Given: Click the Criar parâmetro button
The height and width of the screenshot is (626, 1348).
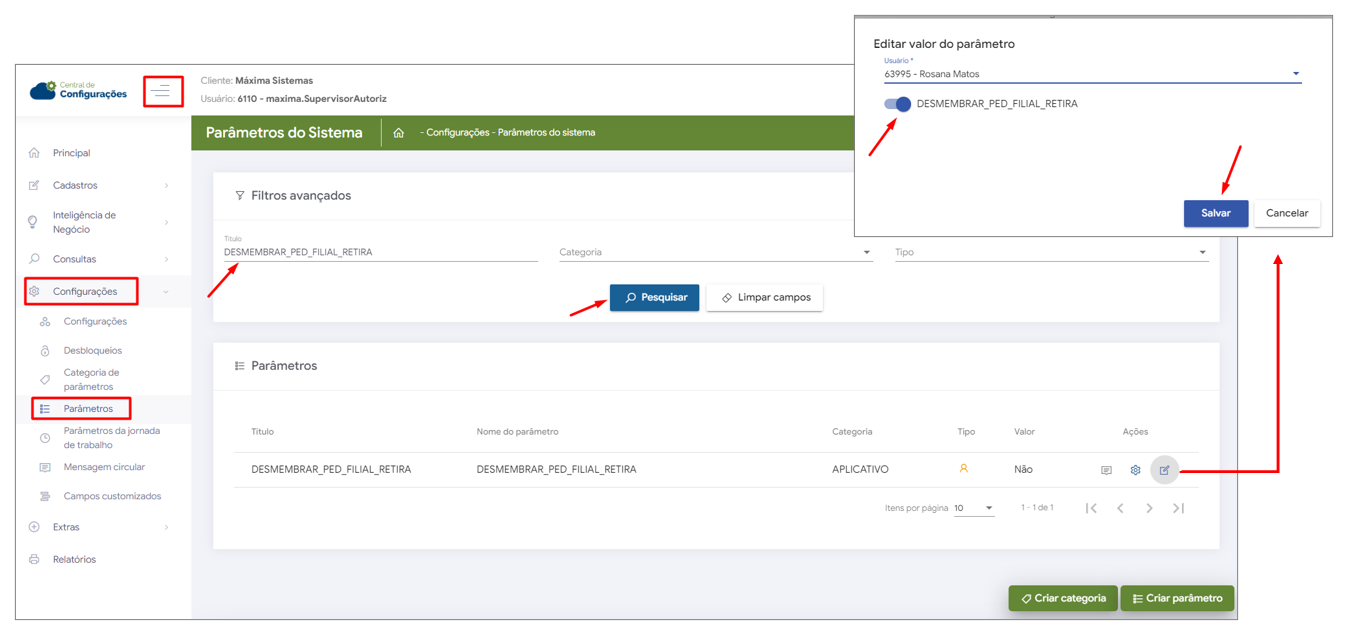Looking at the screenshot, I should click(1177, 599).
